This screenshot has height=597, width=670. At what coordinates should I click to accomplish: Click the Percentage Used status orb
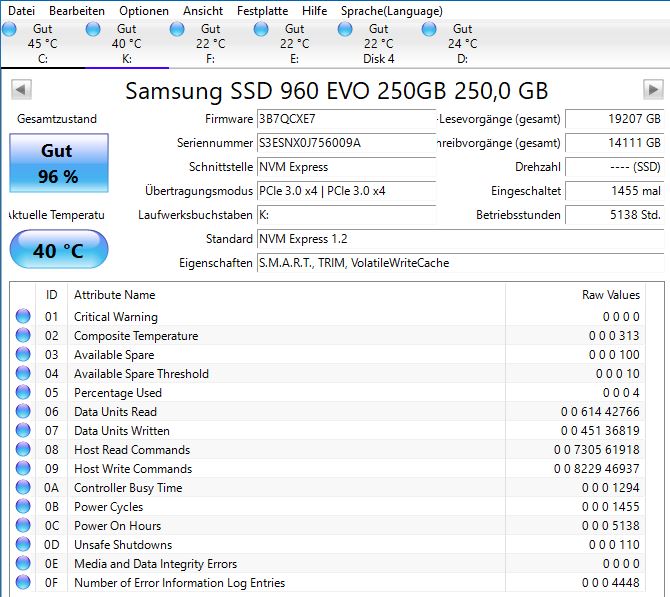point(23,392)
